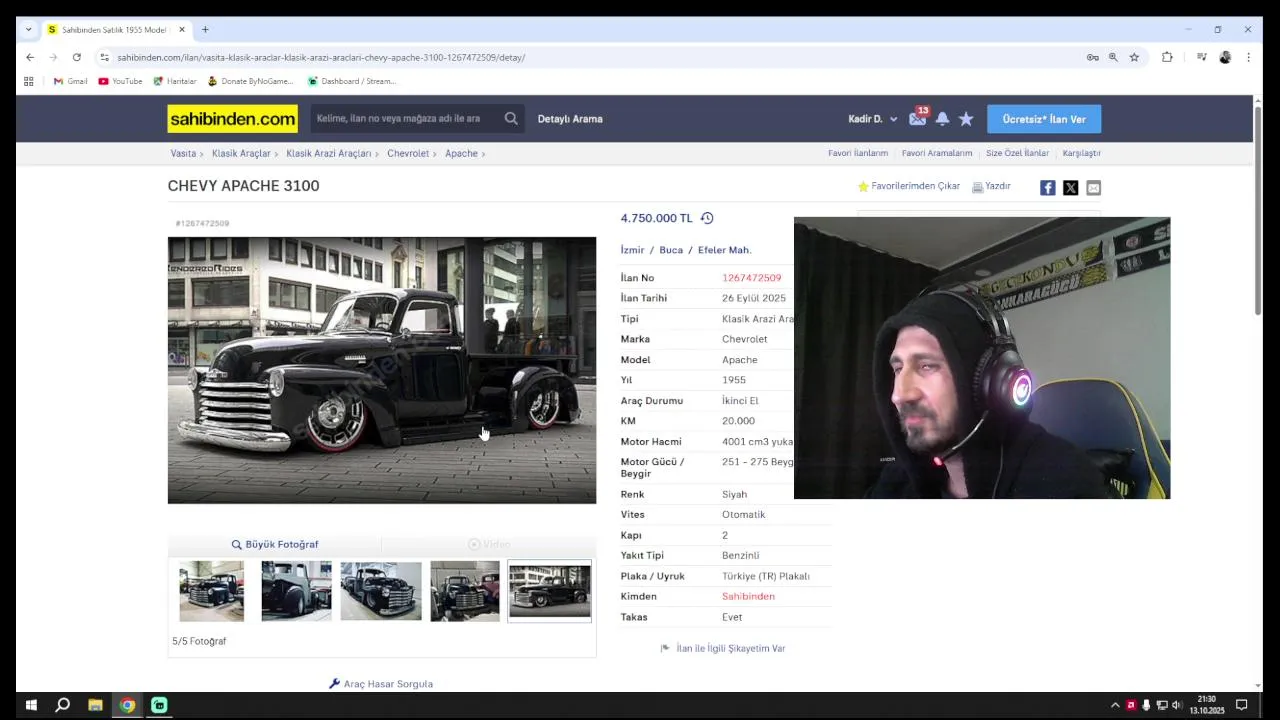
Task: Click listing number 1267472509
Action: pos(752,278)
